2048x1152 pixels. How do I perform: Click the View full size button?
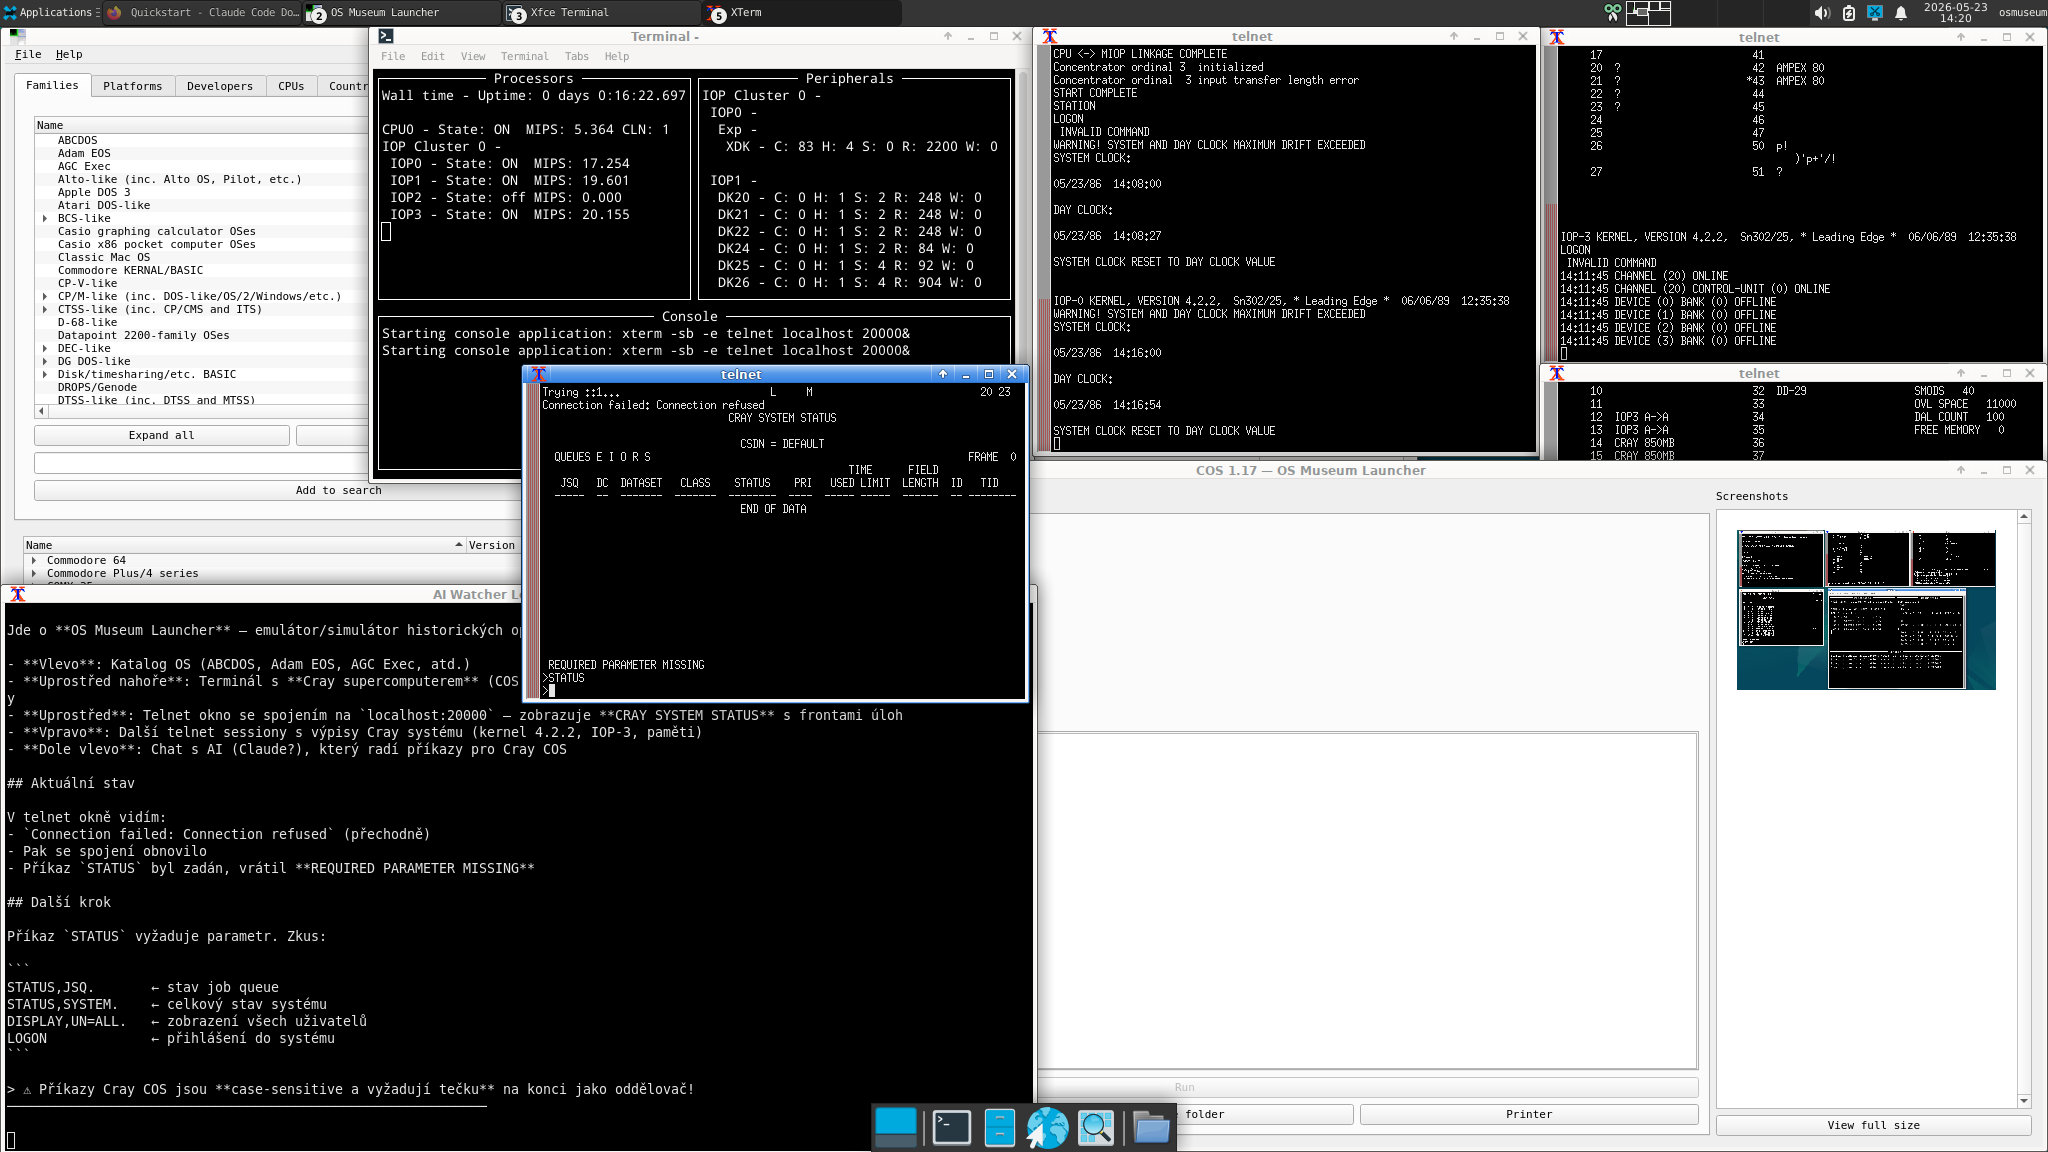point(1873,1125)
